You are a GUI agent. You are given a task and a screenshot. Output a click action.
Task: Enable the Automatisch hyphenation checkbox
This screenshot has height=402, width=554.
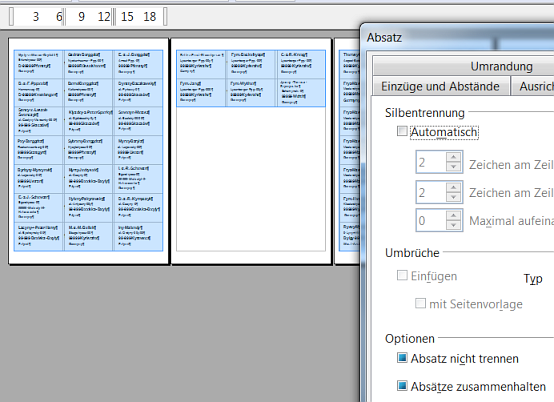(x=402, y=131)
